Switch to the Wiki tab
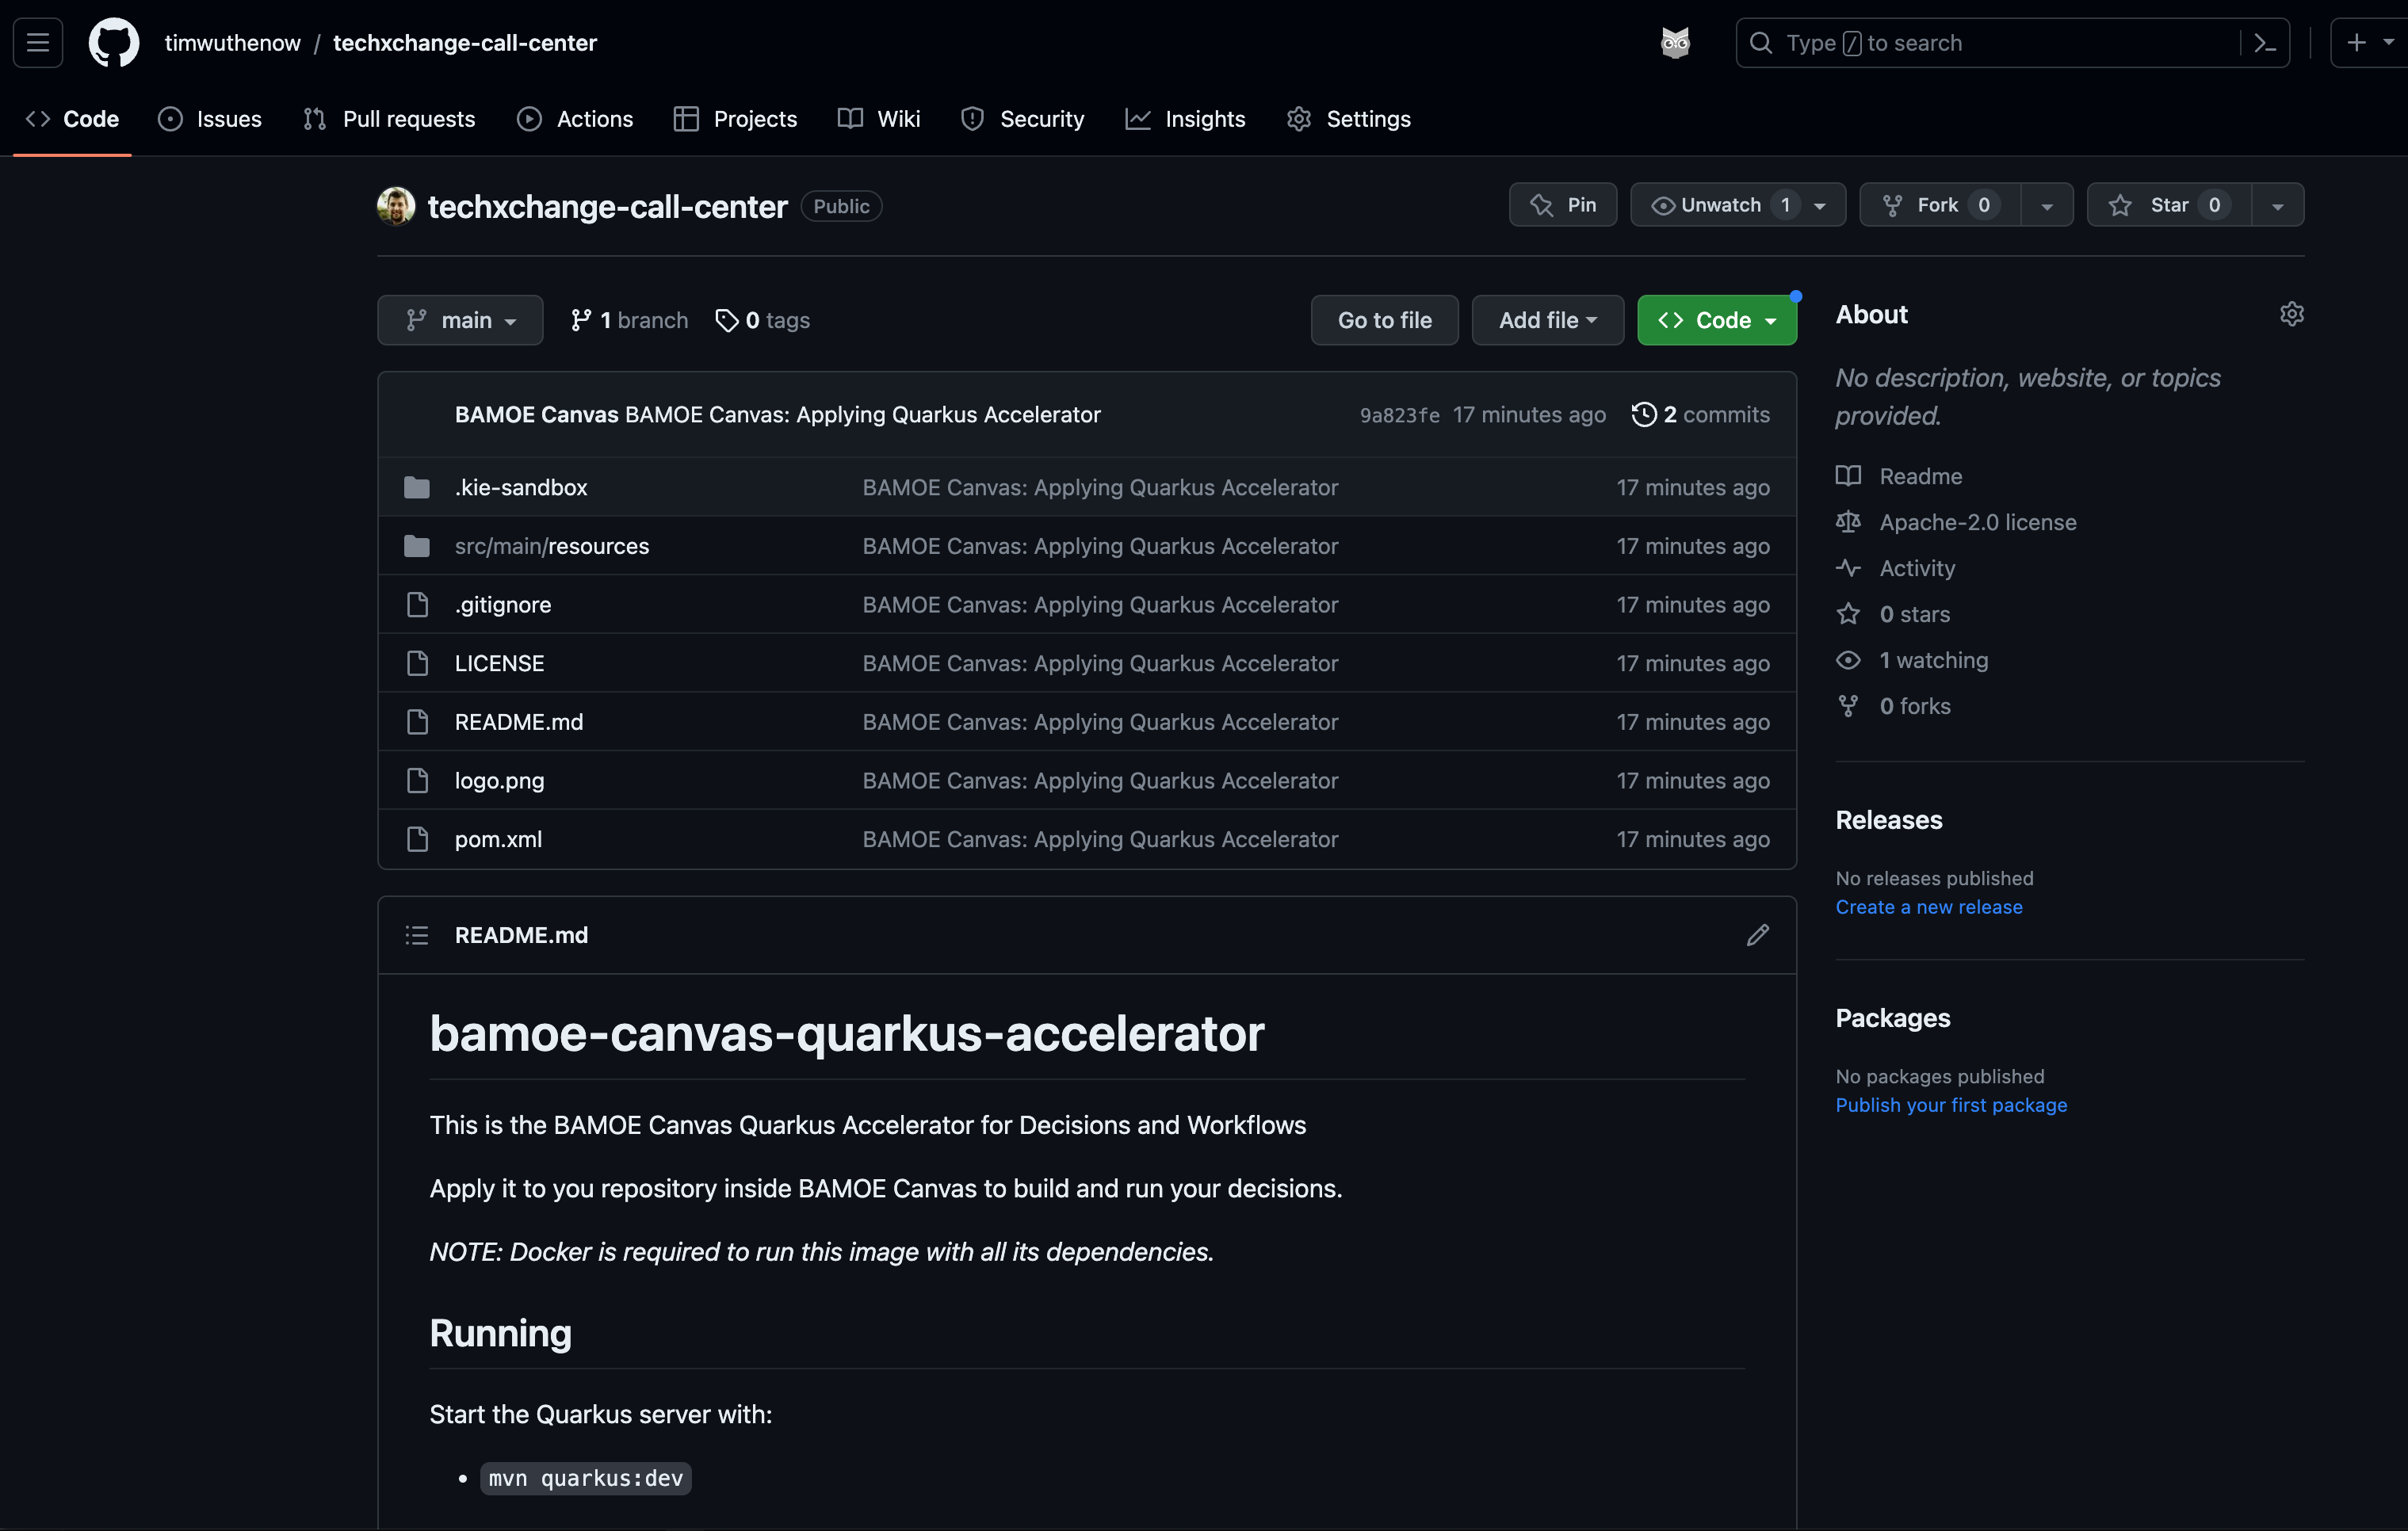The width and height of the screenshot is (2408, 1531). point(879,119)
